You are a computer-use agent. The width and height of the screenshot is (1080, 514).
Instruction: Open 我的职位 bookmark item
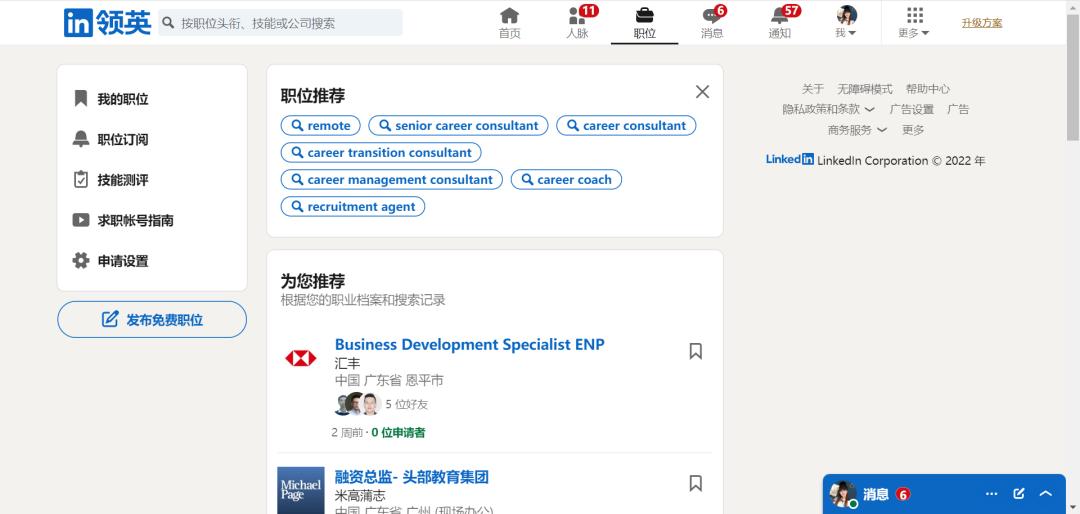[111, 99]
